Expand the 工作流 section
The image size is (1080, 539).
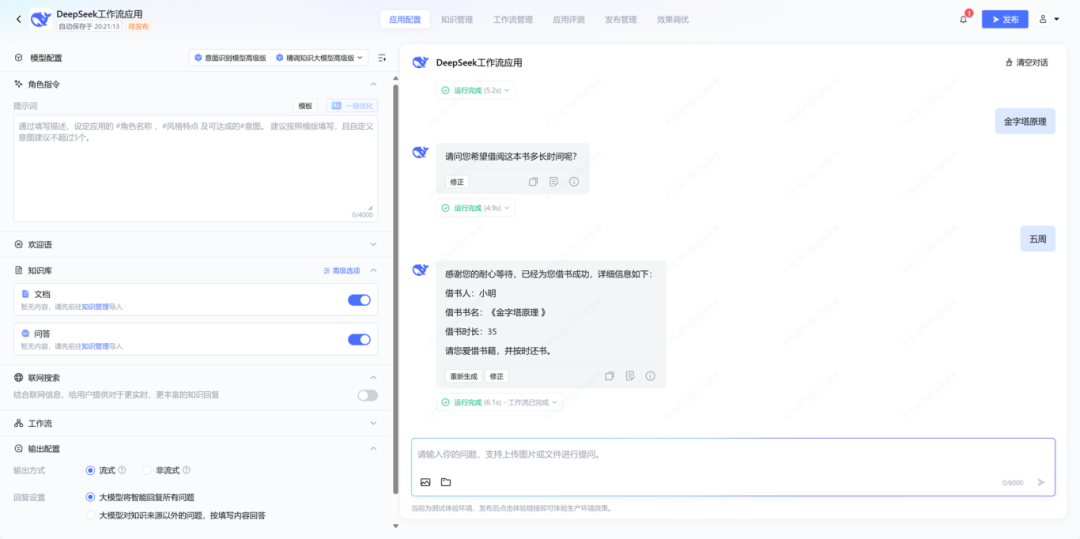point(373,423)
